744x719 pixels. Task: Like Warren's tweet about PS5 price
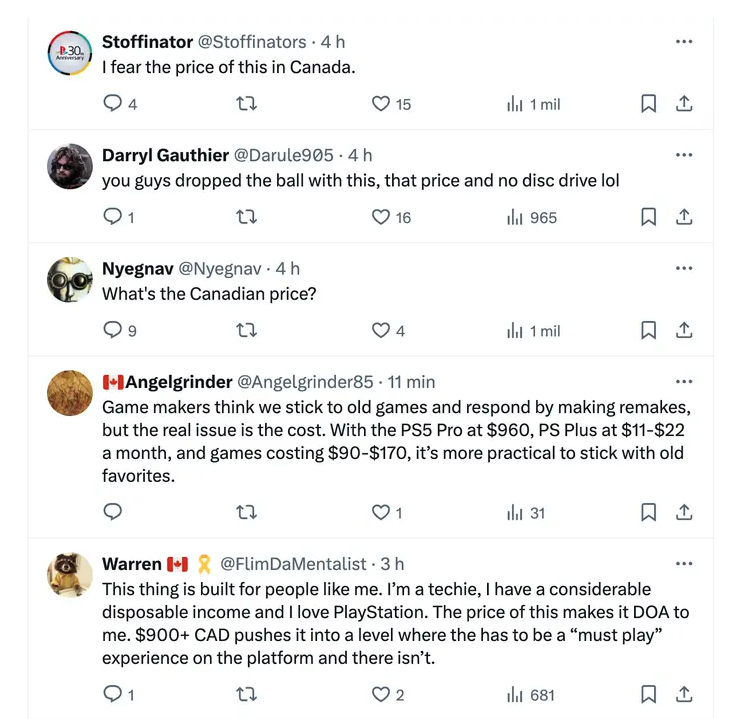380,694
